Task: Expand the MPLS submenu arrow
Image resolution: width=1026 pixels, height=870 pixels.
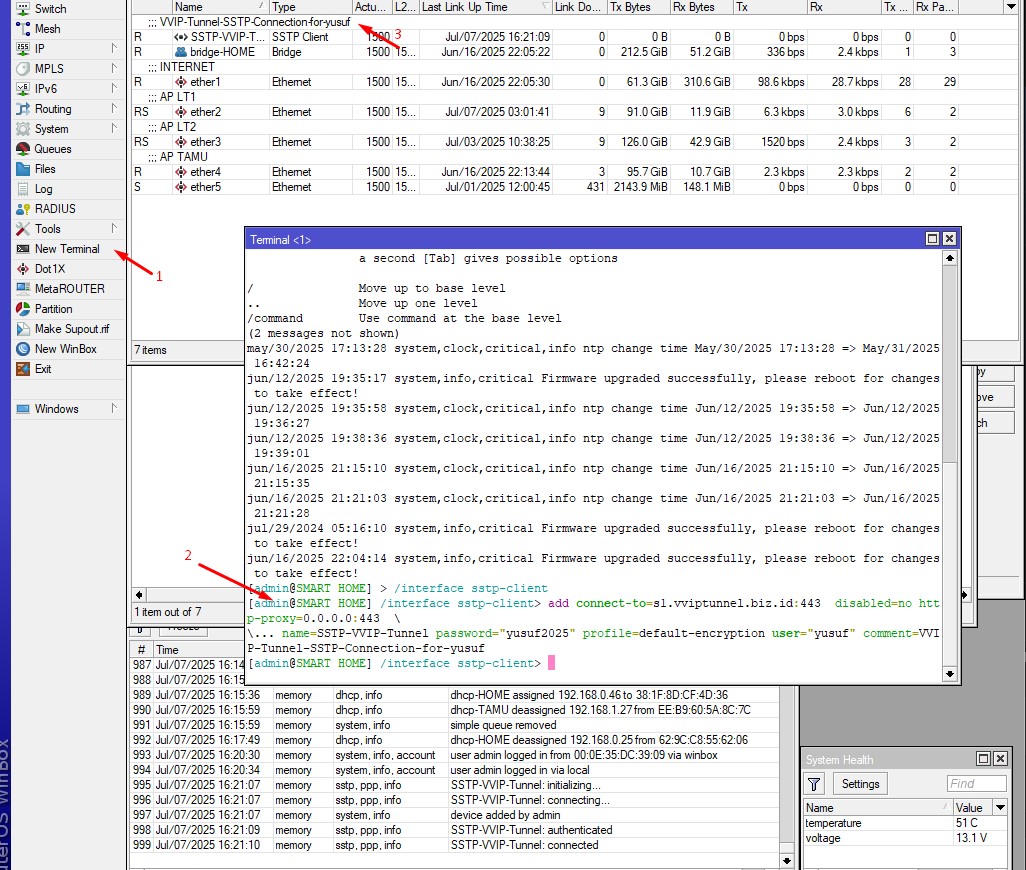Action: point(115,68)
